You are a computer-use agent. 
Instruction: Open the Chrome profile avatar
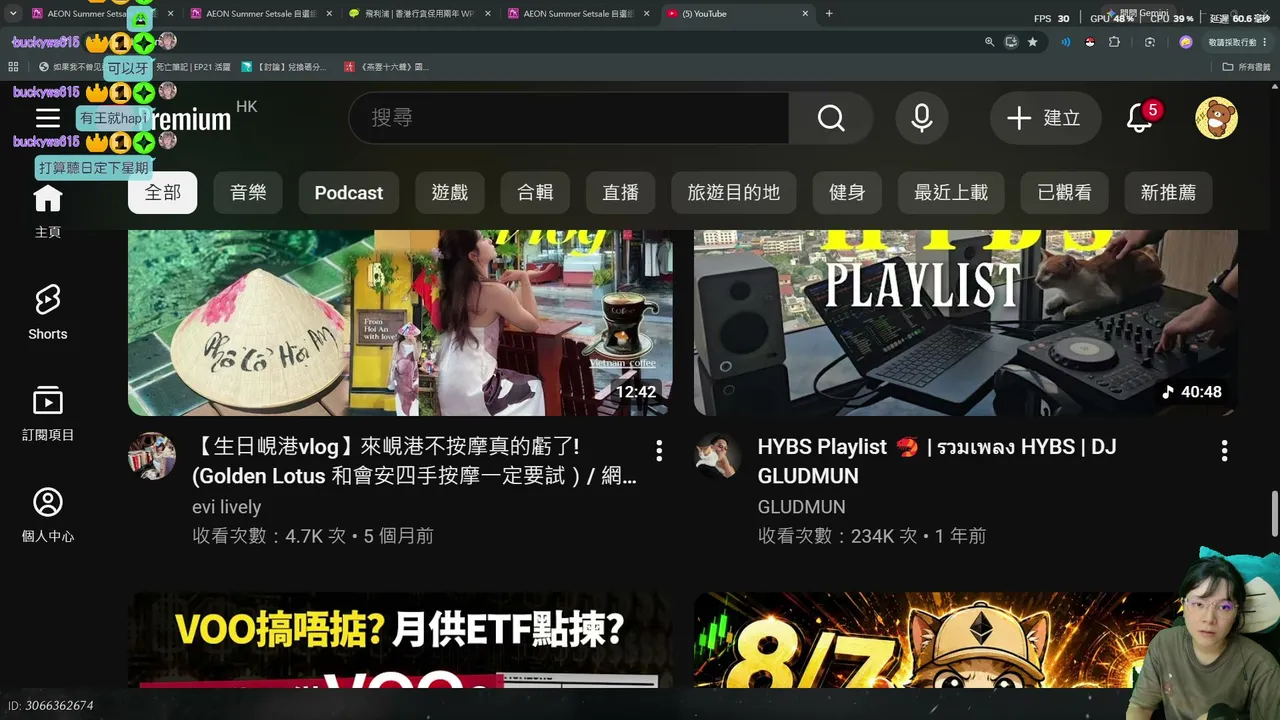click(x=1186, y=42)
